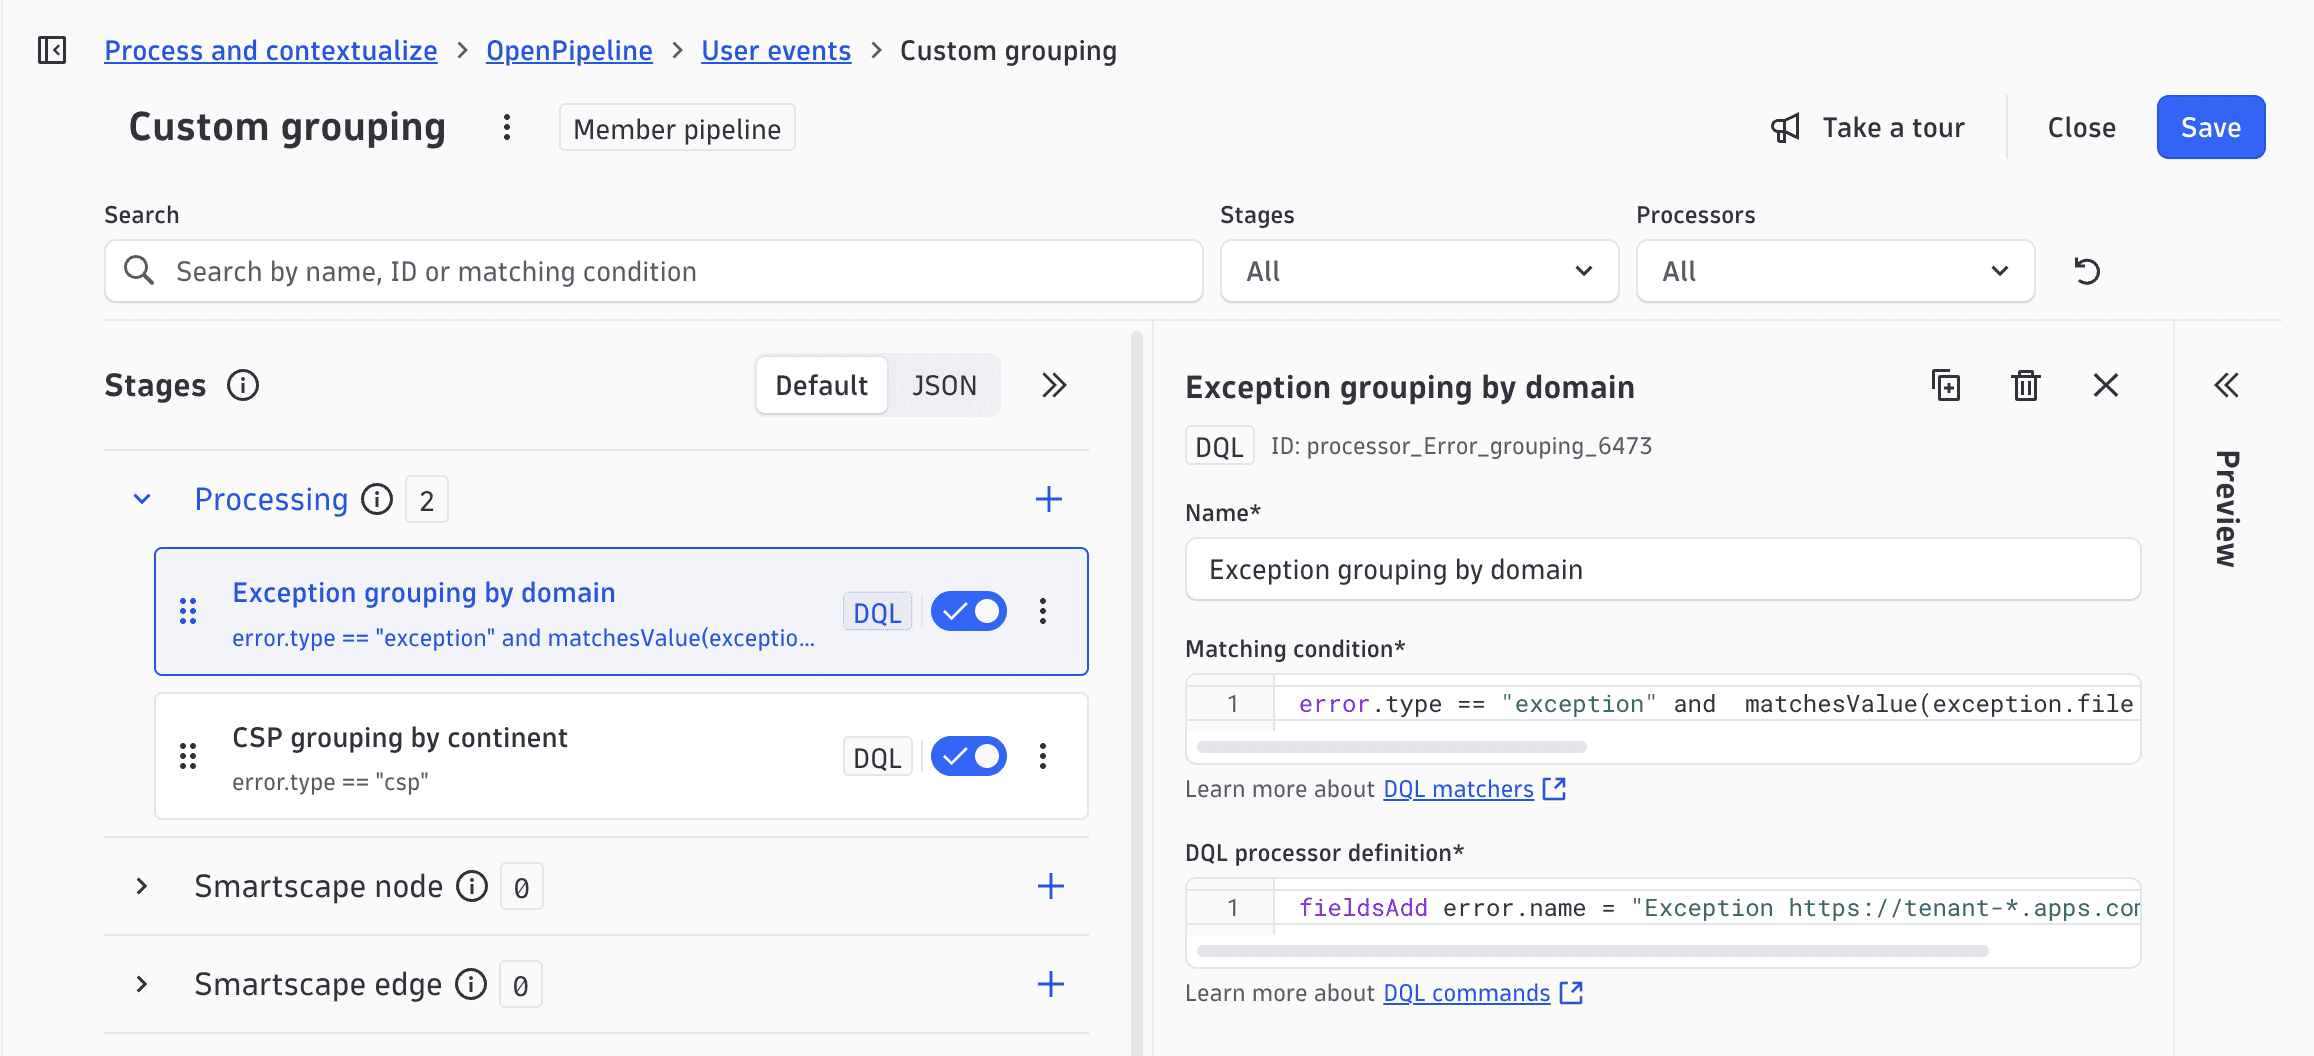
Task: Duplicate the Exception grouping processor
Action: tap(1946, 385)
